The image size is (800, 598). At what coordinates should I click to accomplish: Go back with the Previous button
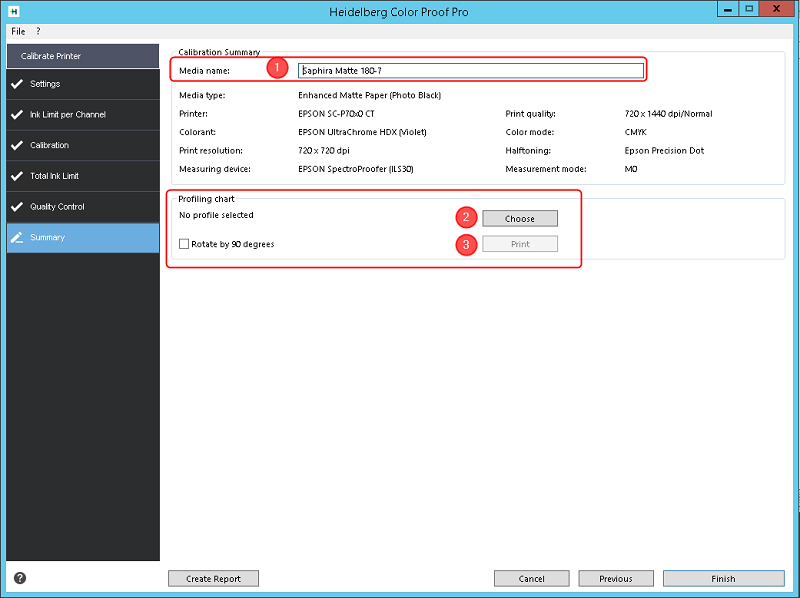tap(616, 579)
